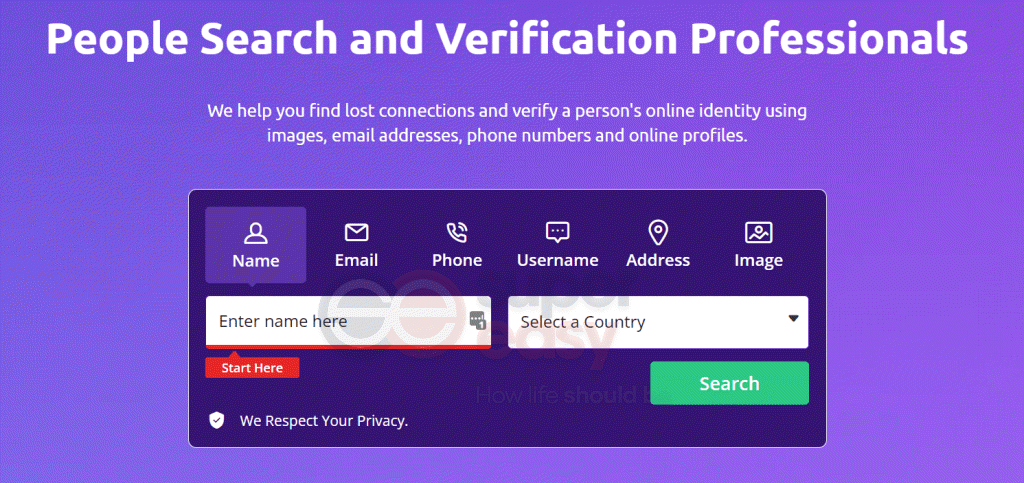Select the Name tab label
Image resolution: width=1024 pixels, height=483 pixels.
pos(255,261)
